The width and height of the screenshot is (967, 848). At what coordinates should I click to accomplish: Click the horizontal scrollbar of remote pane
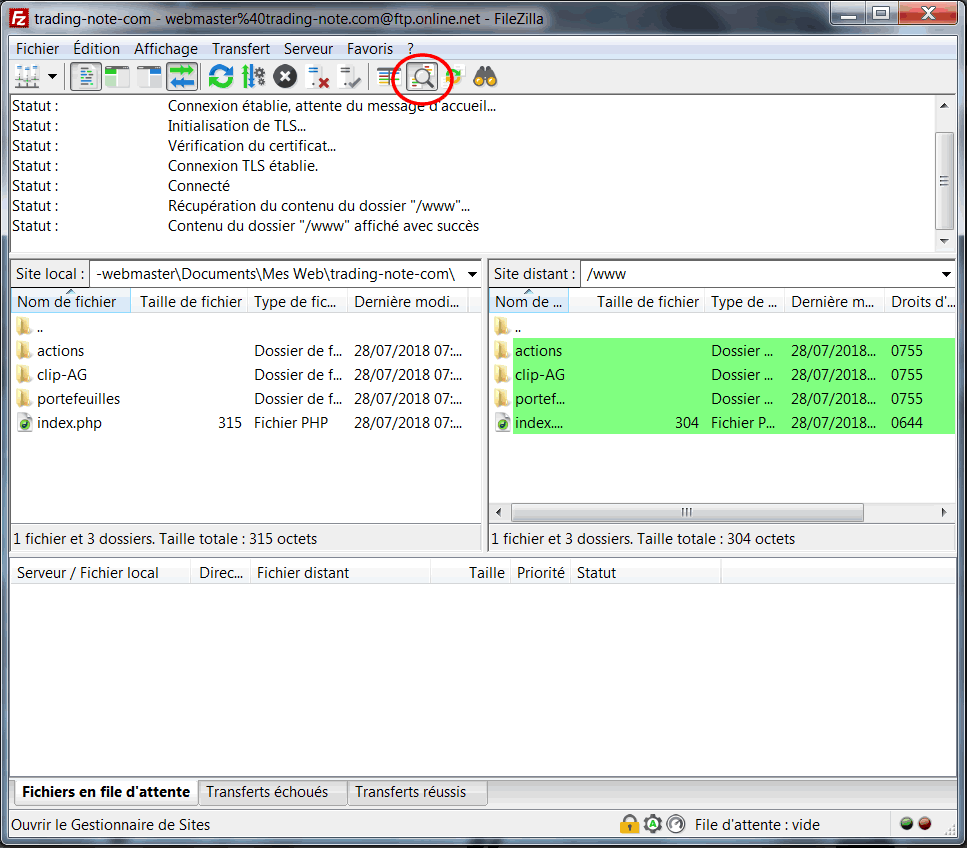[687, 512]
